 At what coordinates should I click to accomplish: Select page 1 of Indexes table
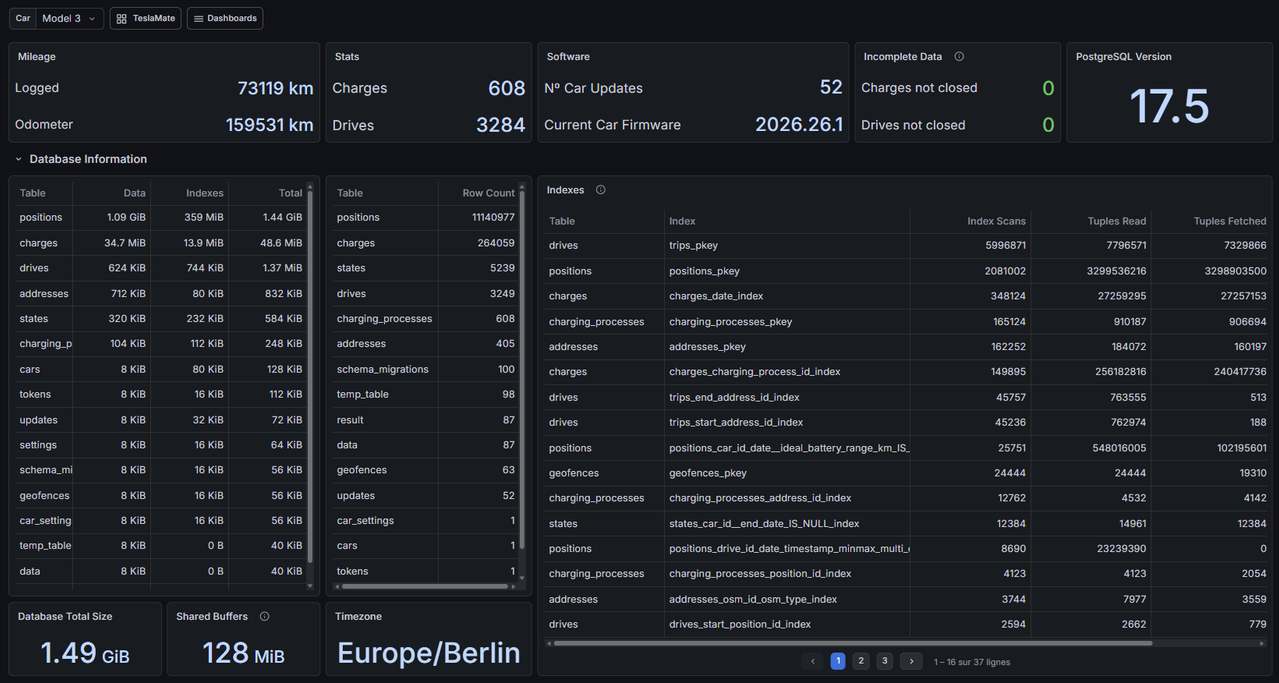[838, 661]
